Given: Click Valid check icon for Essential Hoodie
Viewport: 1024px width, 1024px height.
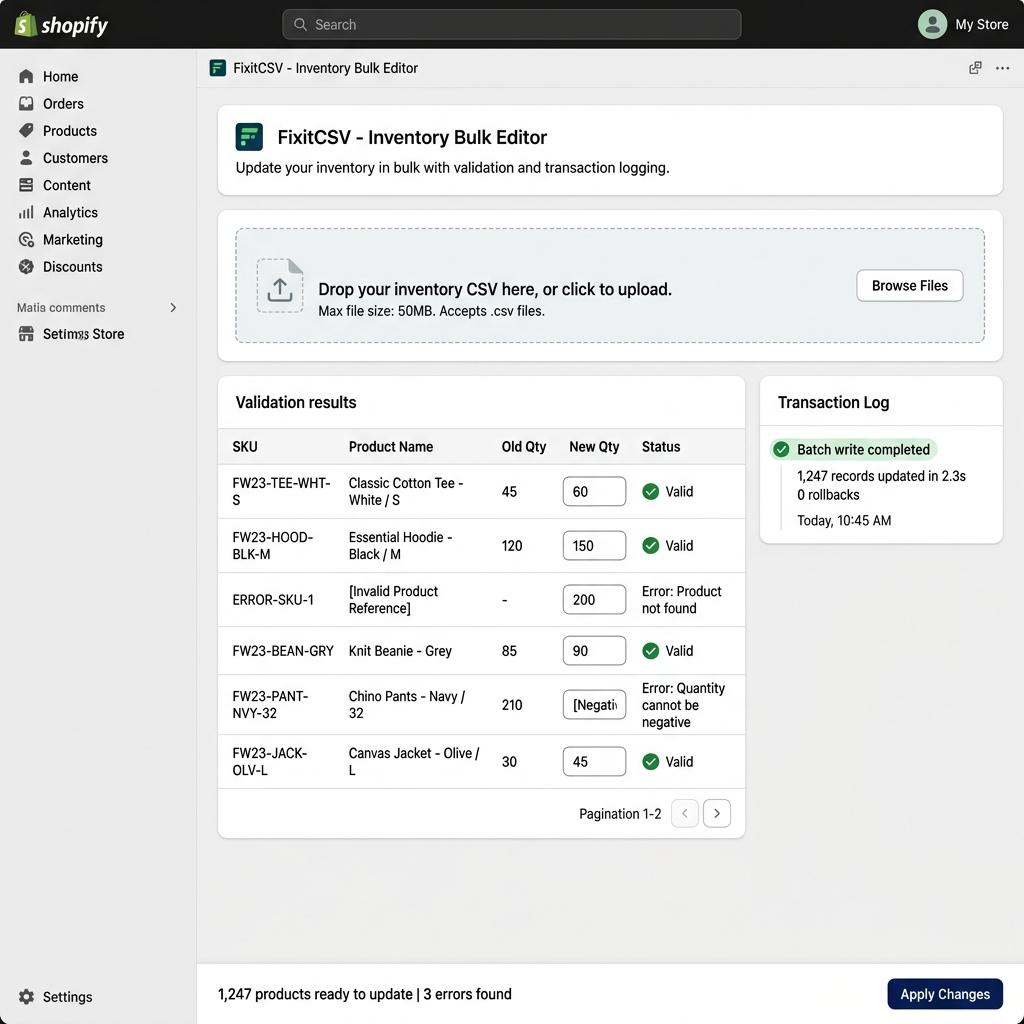Looking at the screenshot, I should point(650,545).
